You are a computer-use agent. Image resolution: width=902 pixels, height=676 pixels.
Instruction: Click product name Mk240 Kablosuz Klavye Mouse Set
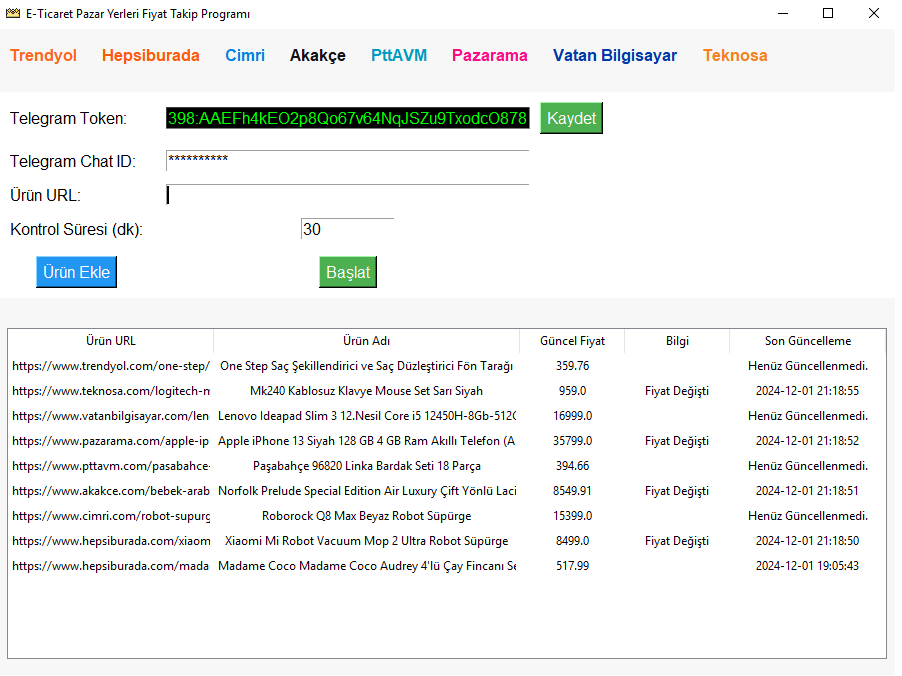(366, 391)
